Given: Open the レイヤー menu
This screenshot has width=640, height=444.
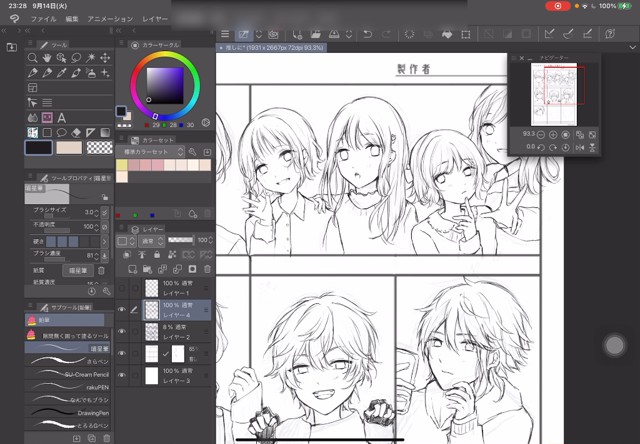Looking at the screenshot, I should coord(155,19).
